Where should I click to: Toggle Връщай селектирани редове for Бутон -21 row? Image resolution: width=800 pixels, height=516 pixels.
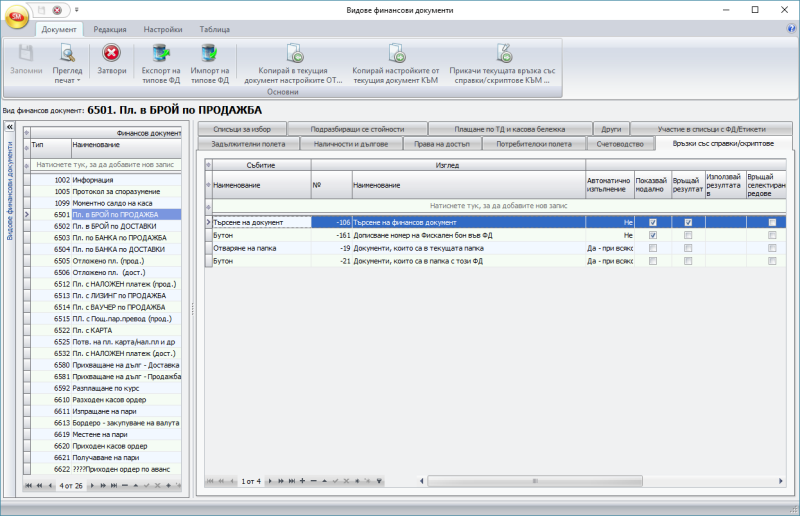pyautogui.click(x=772, y=261)
